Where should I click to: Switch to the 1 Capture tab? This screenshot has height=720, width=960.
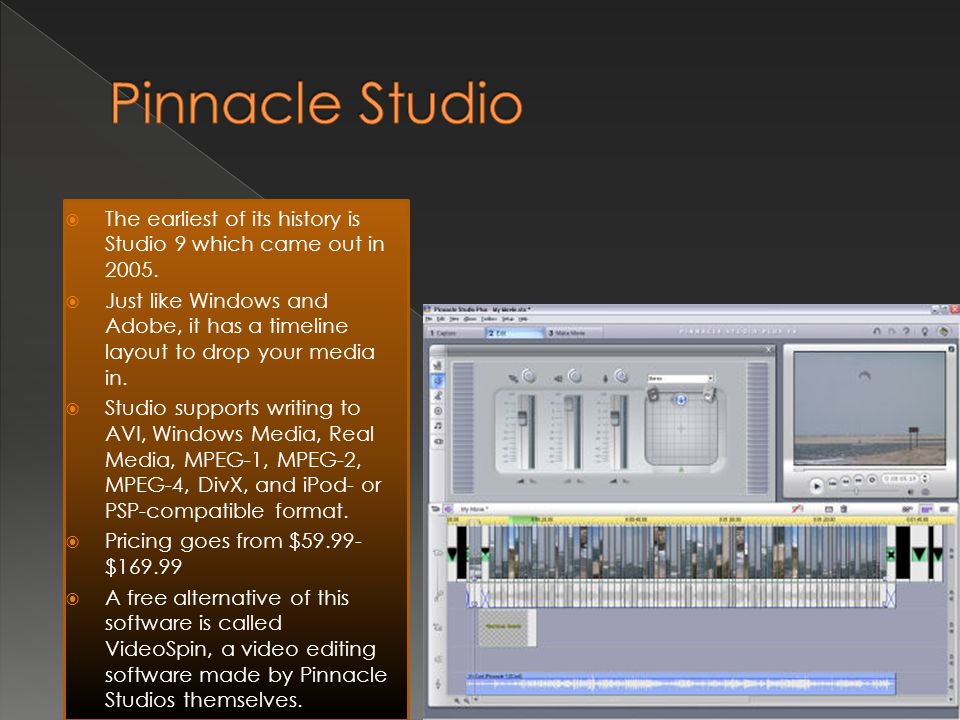click(454, 332)
